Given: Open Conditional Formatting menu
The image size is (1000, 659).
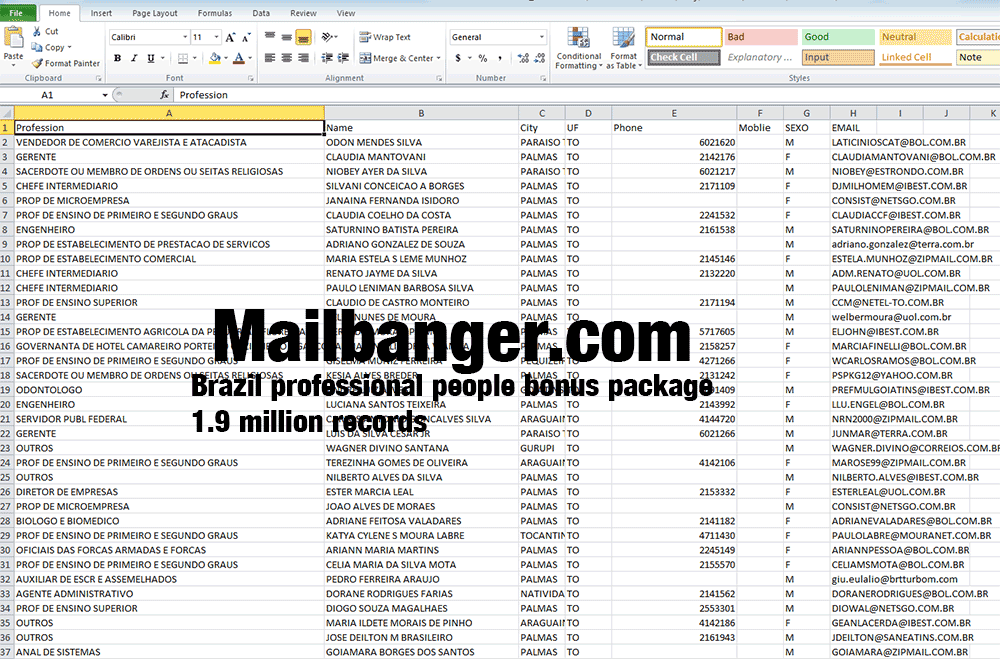Looking at the screenshot, I should coord(579,48).
